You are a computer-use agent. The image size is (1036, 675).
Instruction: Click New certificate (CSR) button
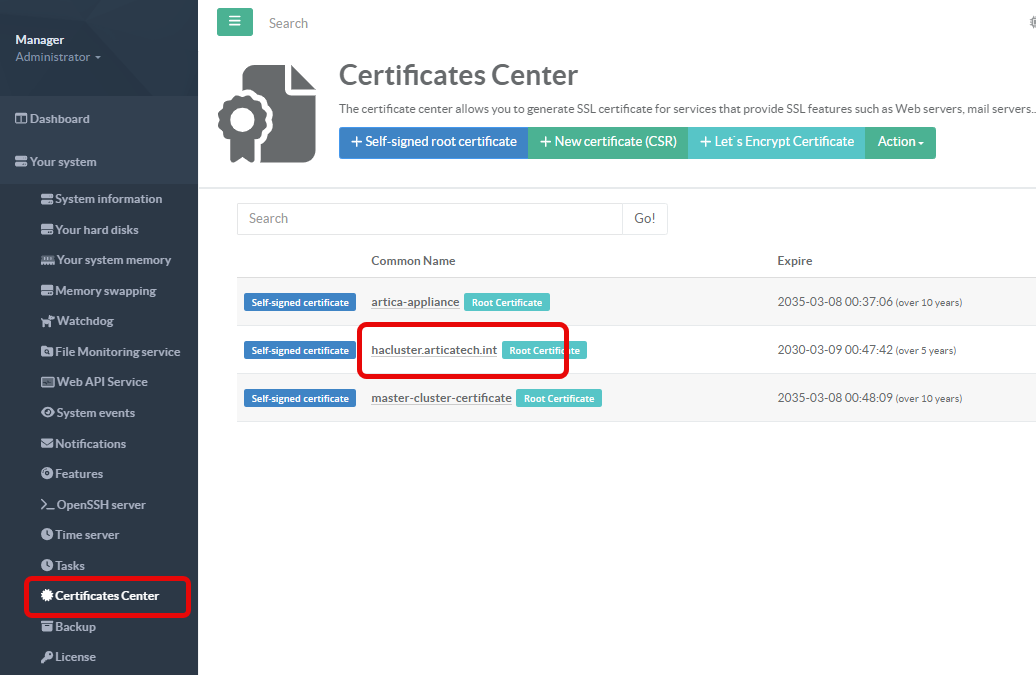(x=608, y=142)
